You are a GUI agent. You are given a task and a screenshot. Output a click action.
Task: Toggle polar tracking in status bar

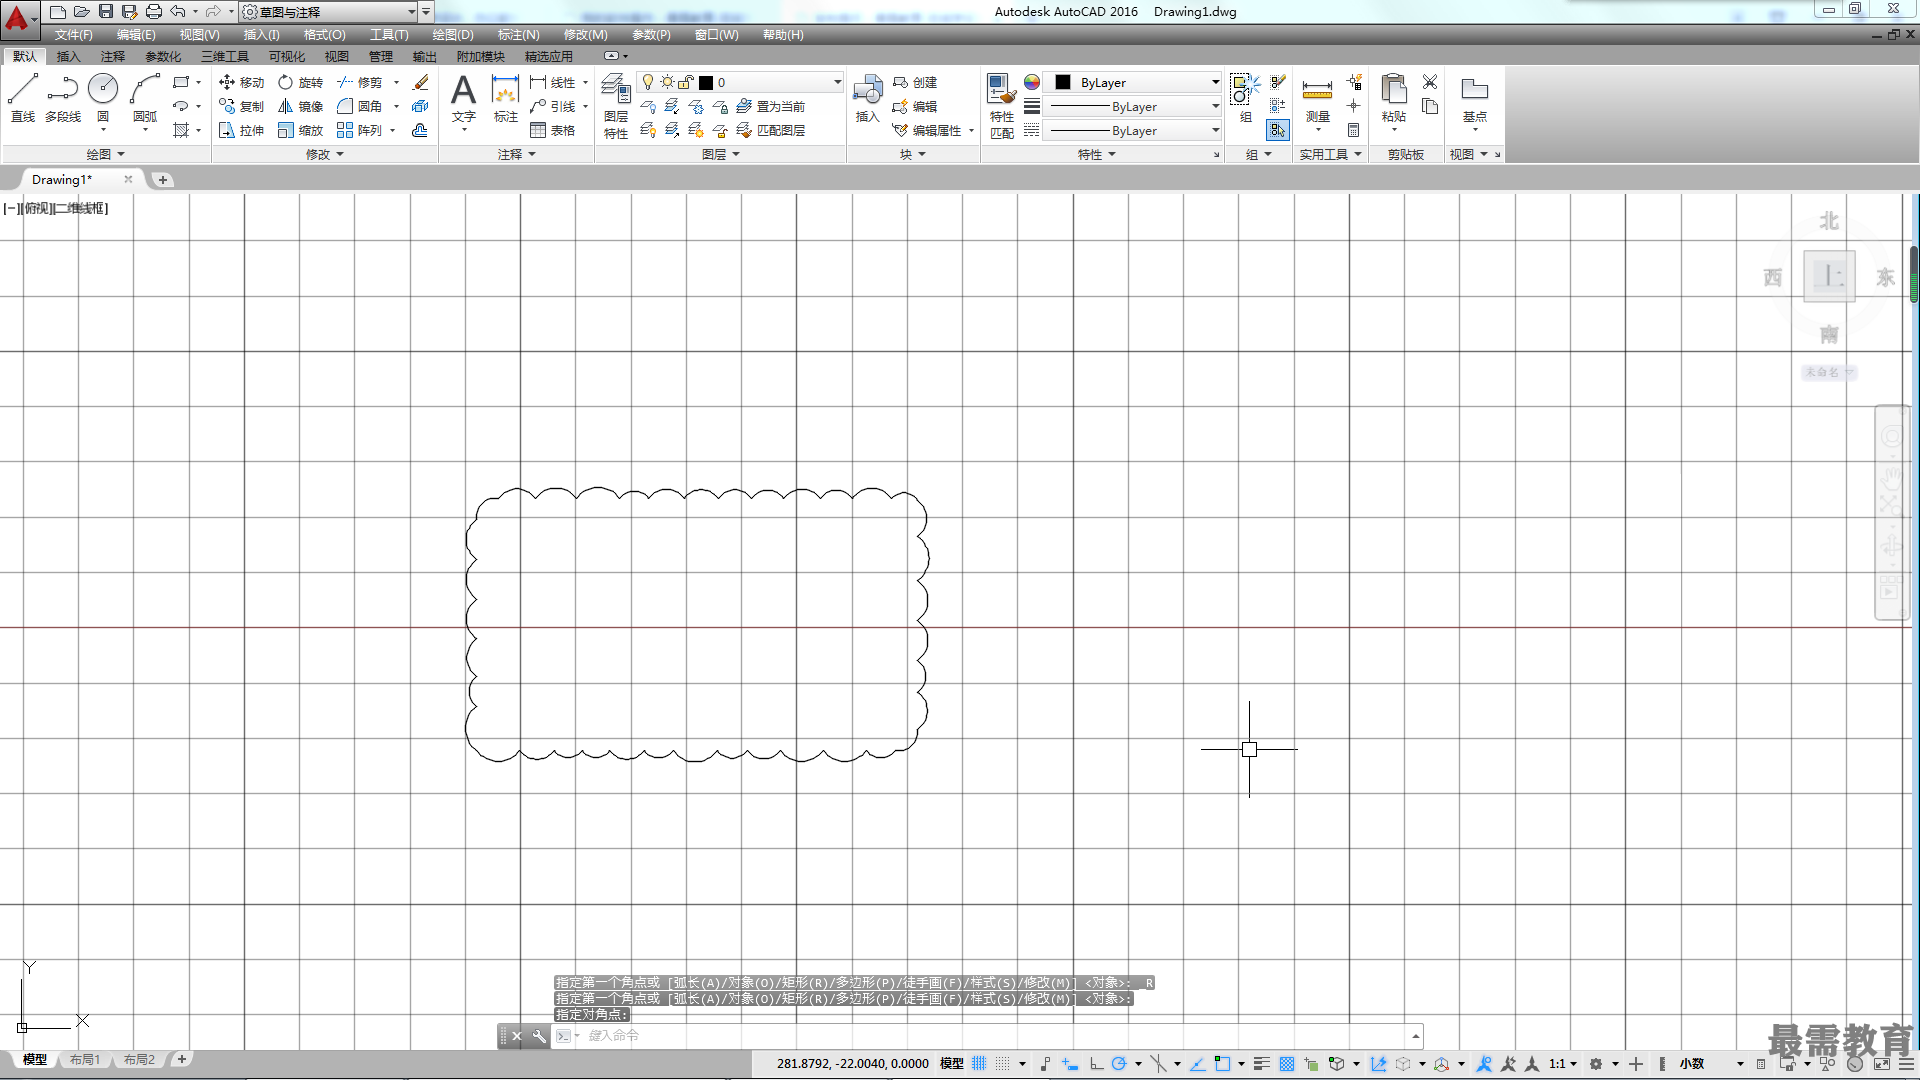coord(1119,1064)
